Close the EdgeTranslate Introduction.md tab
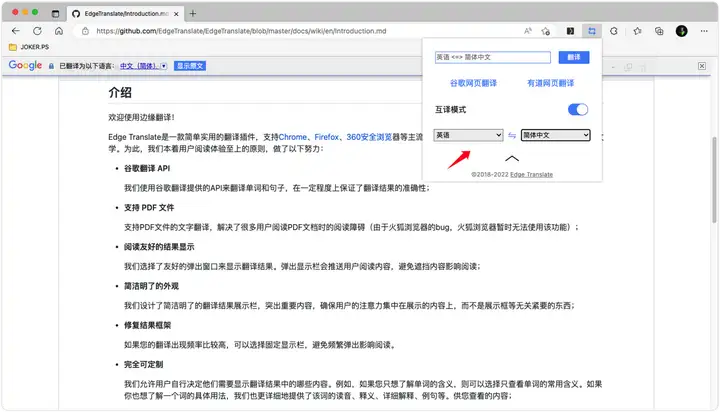 (x=176, y=14)
